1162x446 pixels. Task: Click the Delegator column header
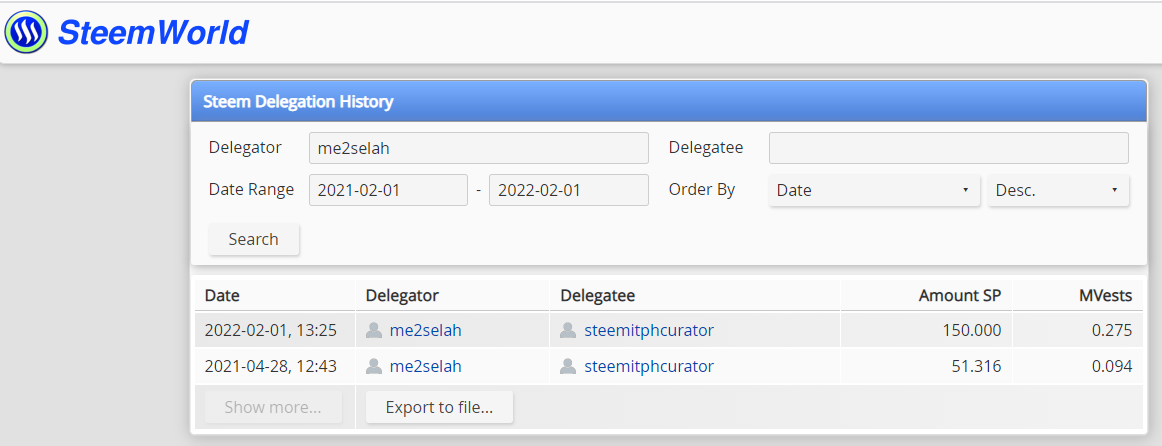tap(402, 296)
